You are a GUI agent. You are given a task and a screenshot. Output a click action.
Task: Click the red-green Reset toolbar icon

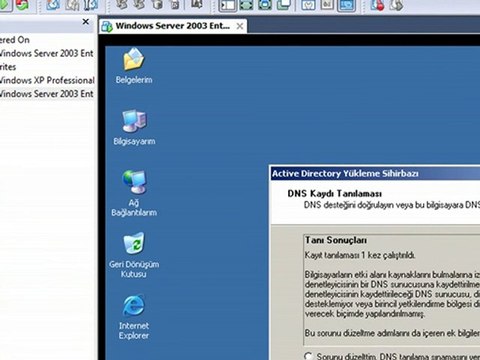(x=22, y=5)
